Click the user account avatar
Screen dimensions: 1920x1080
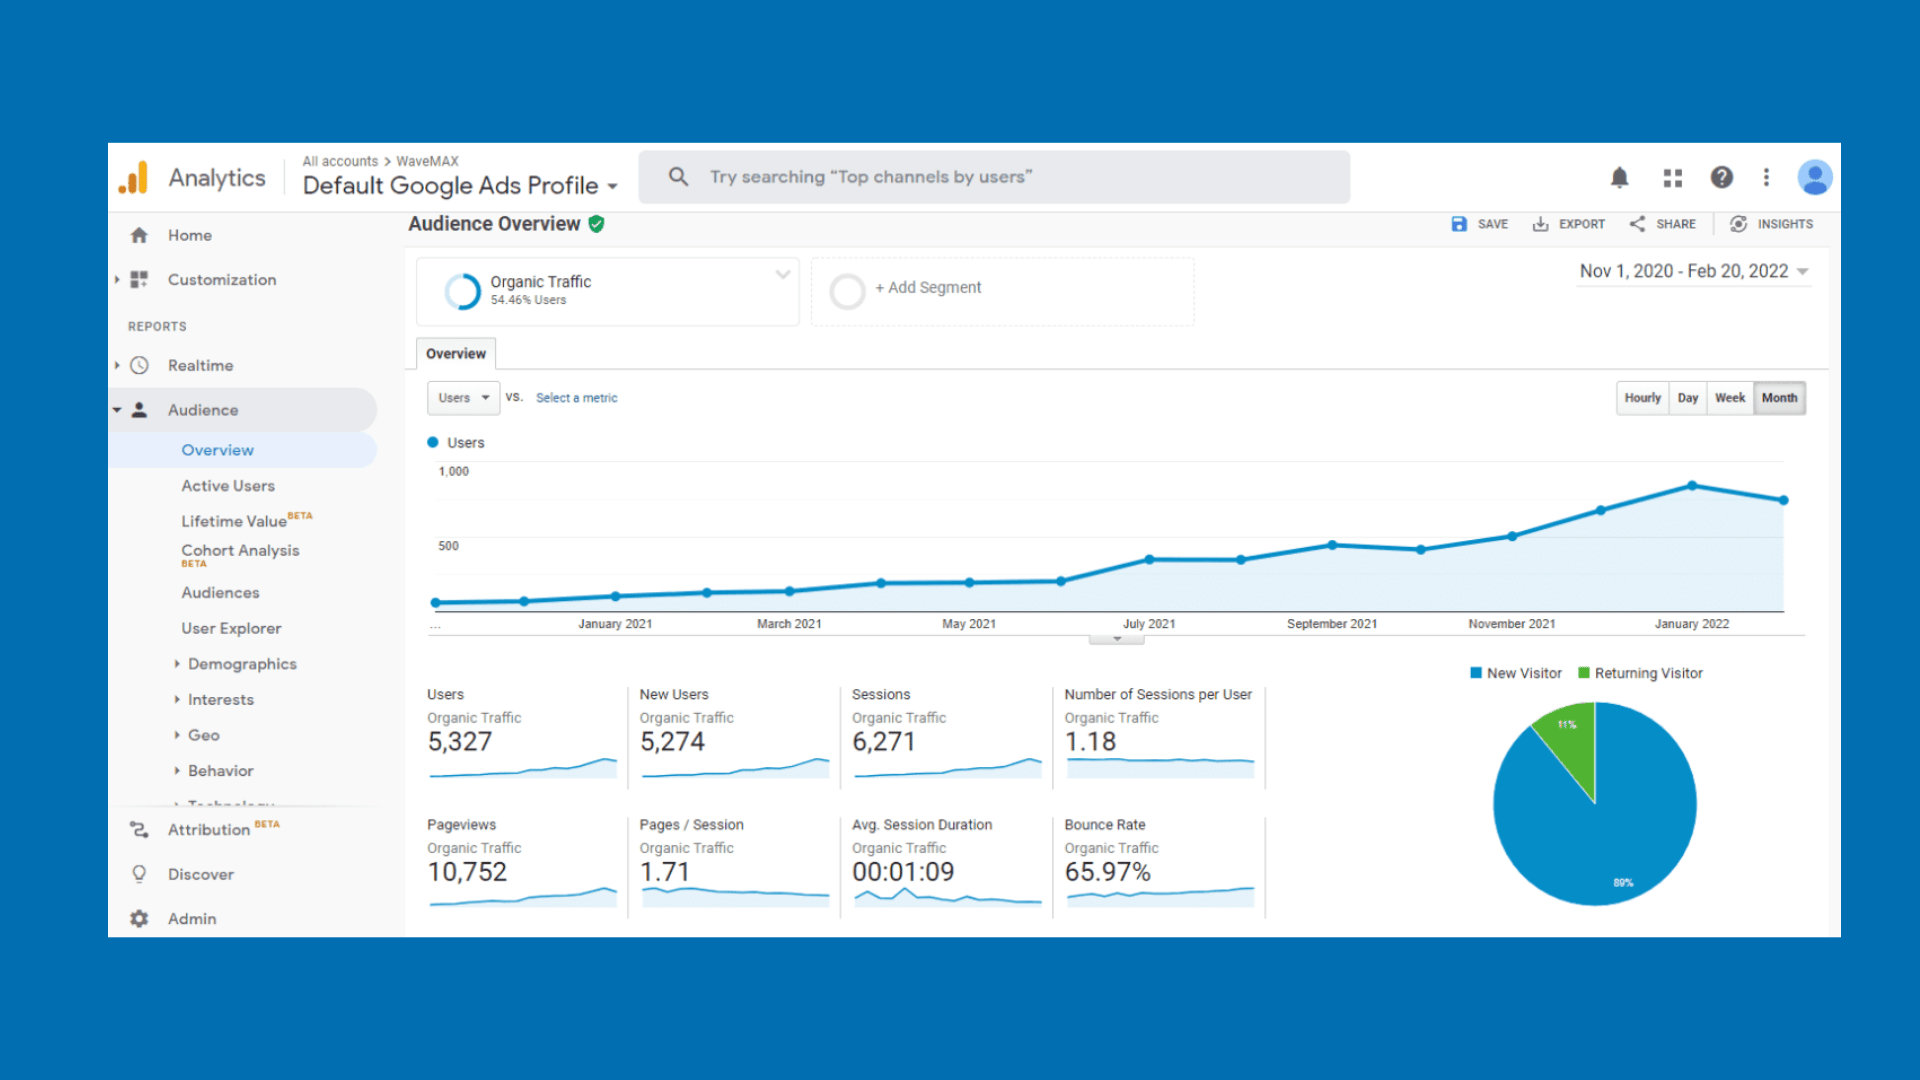click(x=1814, y=177)
